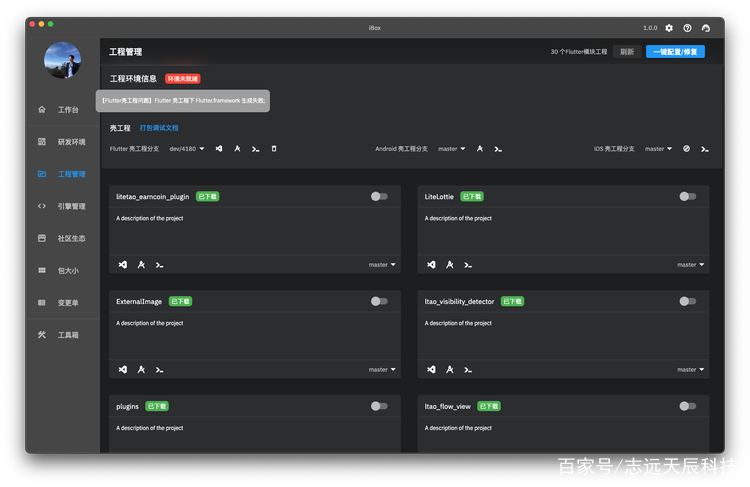750x487 pixels.
Task: Open litetao_earncoin_plugin in VS Code
Action: [123, 265]
